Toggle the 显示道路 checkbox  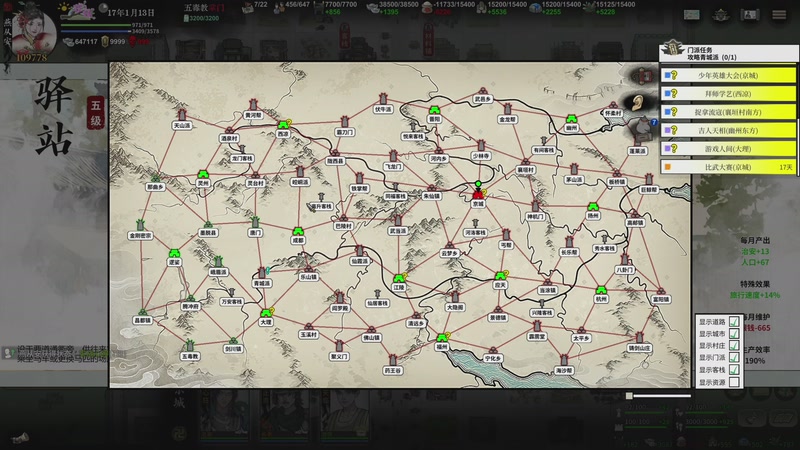point(734,321)
